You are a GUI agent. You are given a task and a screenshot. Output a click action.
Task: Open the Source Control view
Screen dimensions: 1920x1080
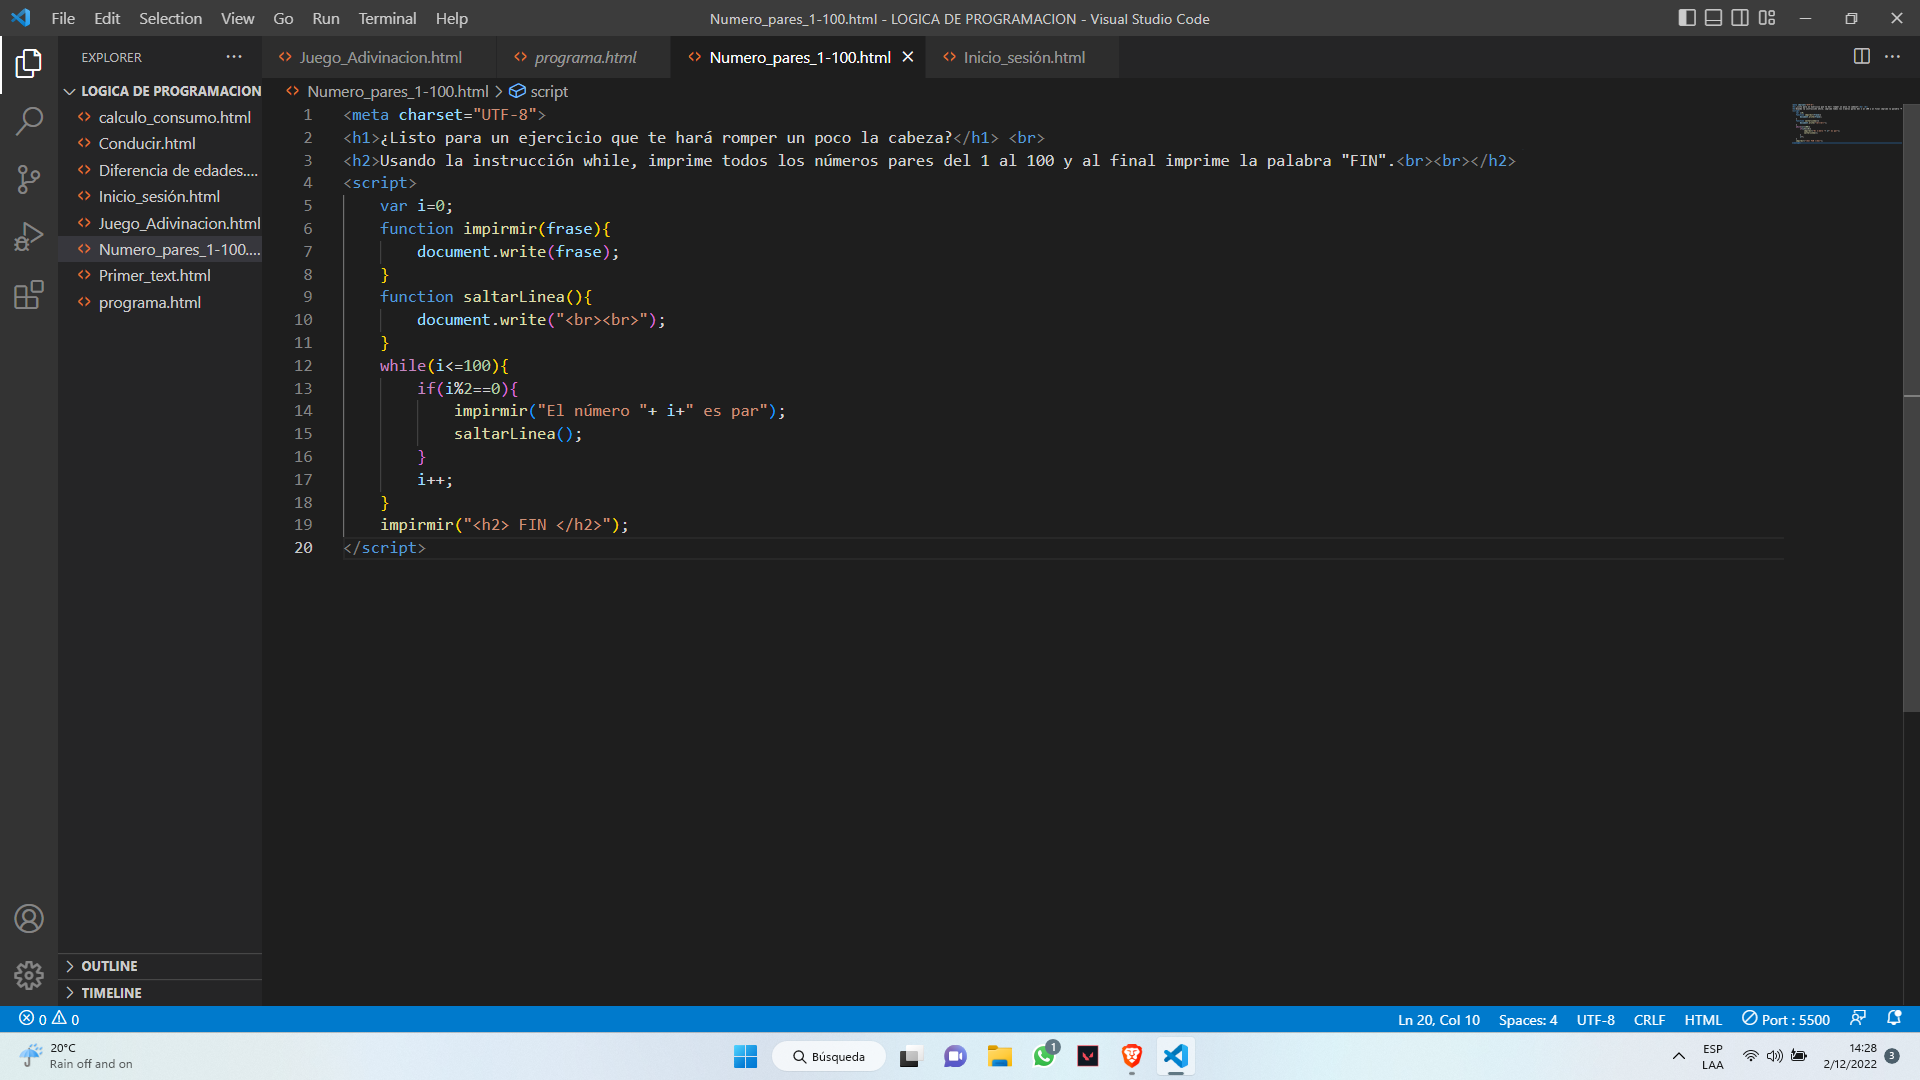29,179
